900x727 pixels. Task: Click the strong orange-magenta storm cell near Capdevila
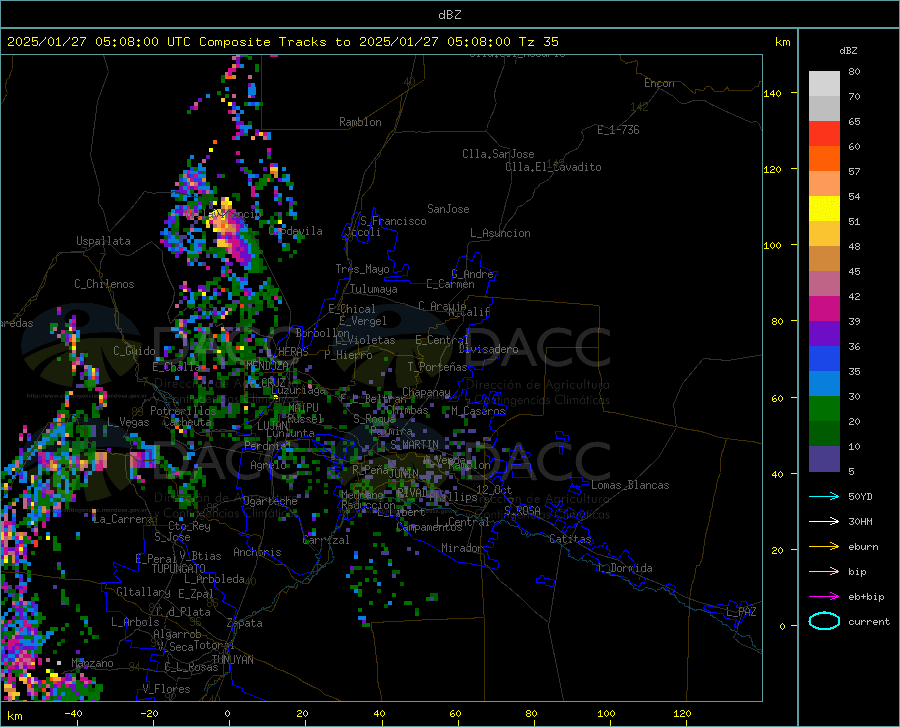point(232,235)
